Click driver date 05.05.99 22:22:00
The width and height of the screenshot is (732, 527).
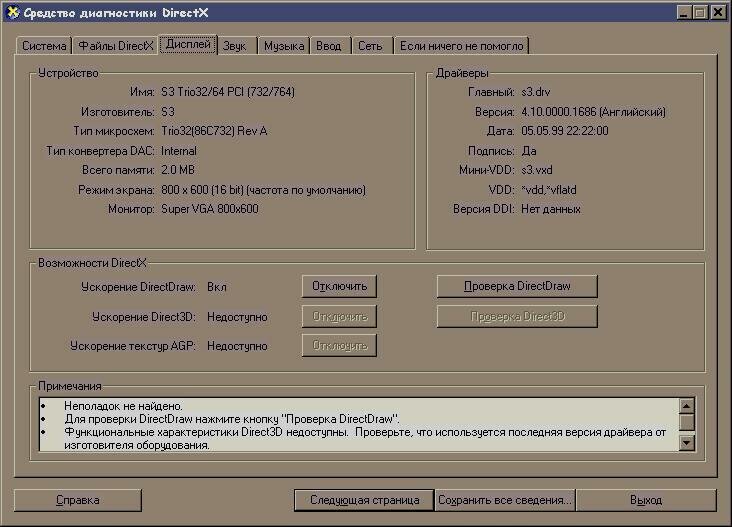565,131
